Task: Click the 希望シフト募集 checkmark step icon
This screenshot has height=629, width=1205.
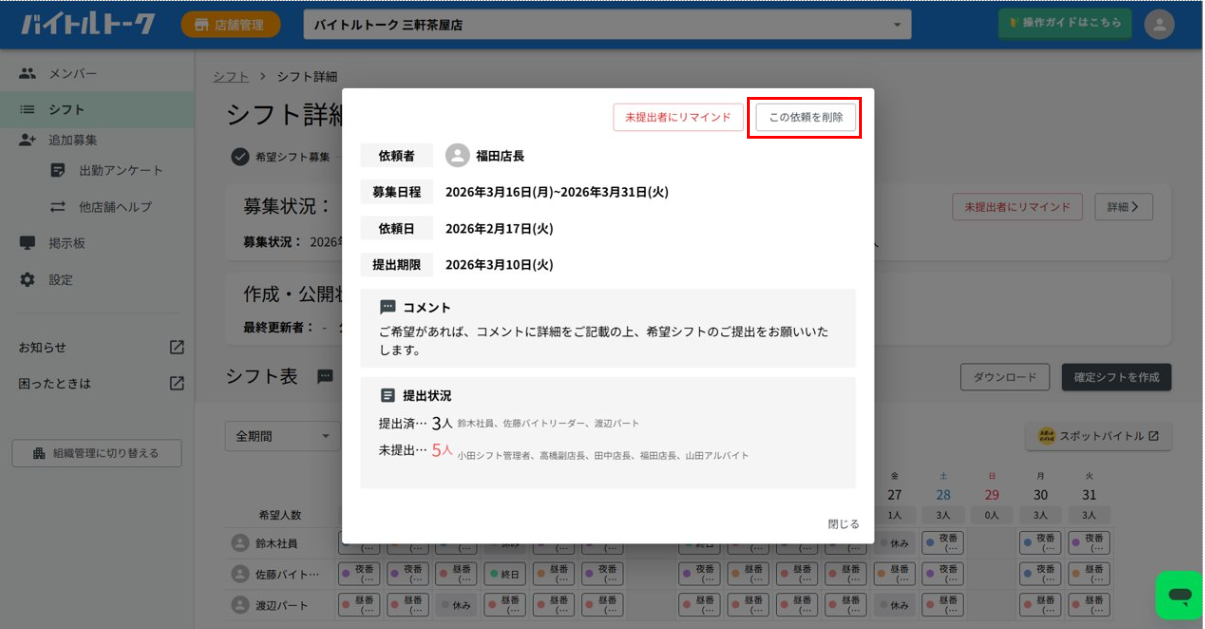Action: click(240, 156)
